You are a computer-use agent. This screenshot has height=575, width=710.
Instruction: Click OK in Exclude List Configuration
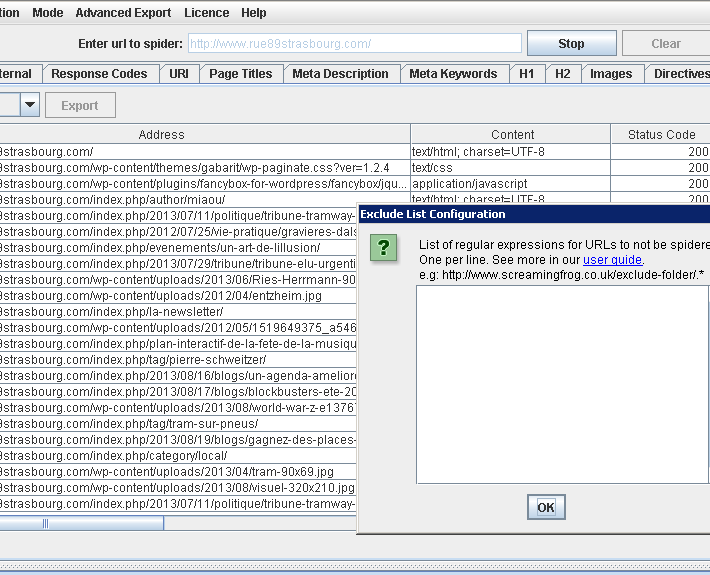tap(546, 507)
